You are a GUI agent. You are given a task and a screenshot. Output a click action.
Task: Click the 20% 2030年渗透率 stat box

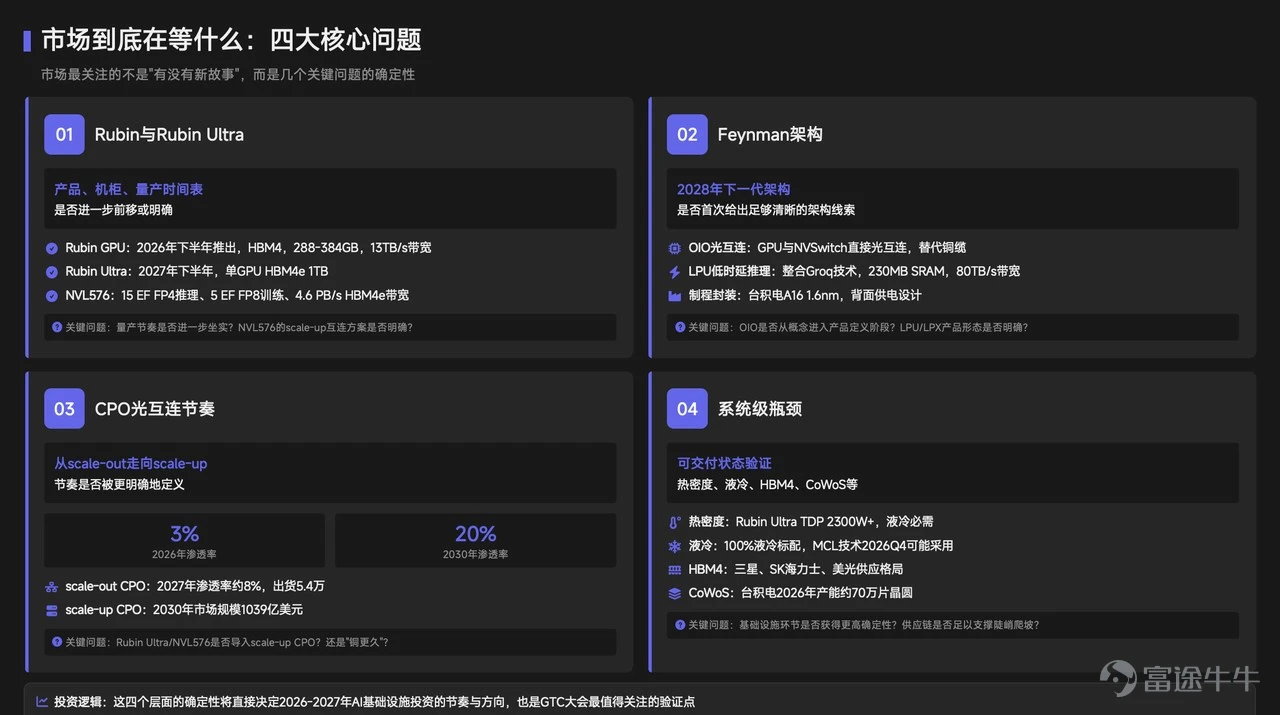pyautogui.click(x=476, y=540)
